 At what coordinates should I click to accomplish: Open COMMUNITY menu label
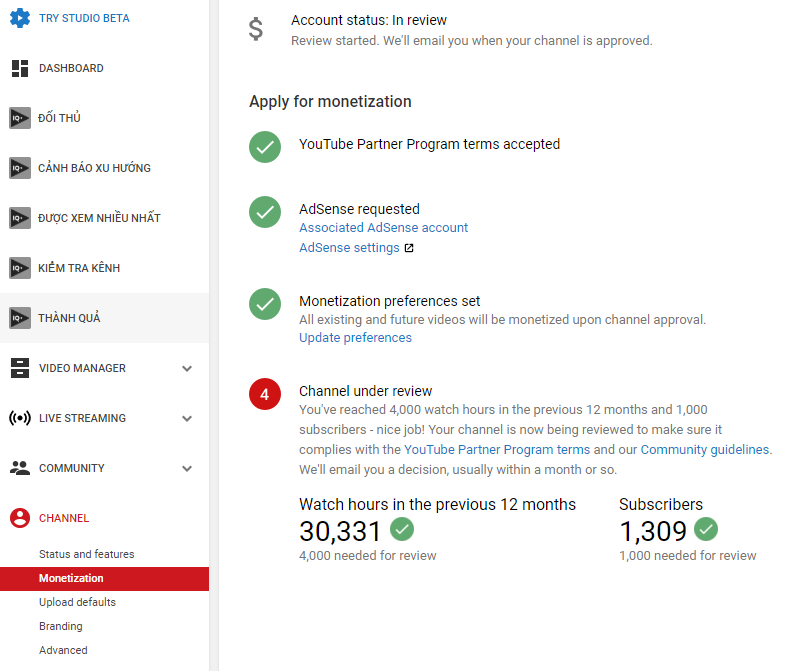pyautogui.click(x=72, y=468)
